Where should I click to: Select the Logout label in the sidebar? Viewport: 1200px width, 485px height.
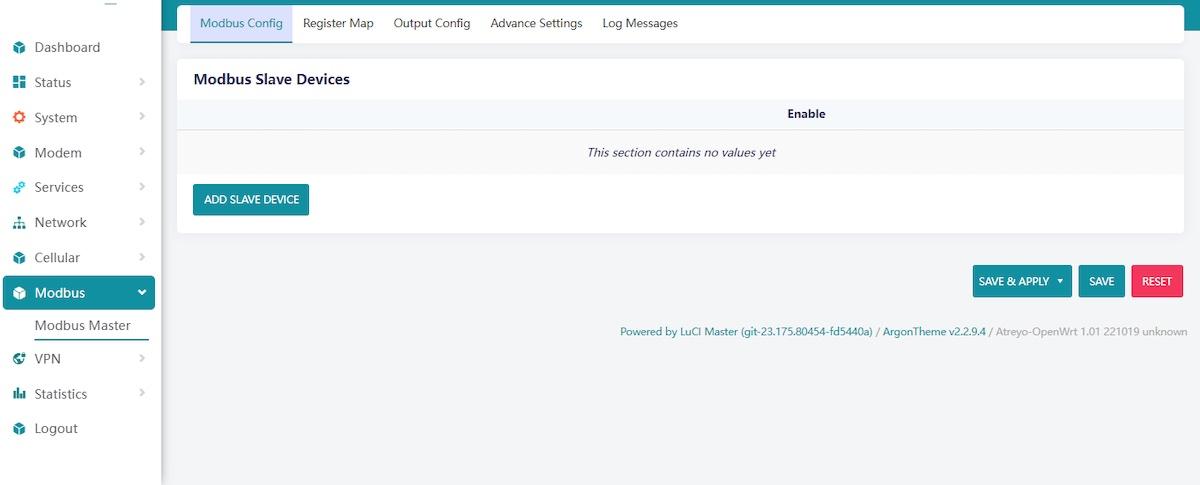[x=56, y=428]
